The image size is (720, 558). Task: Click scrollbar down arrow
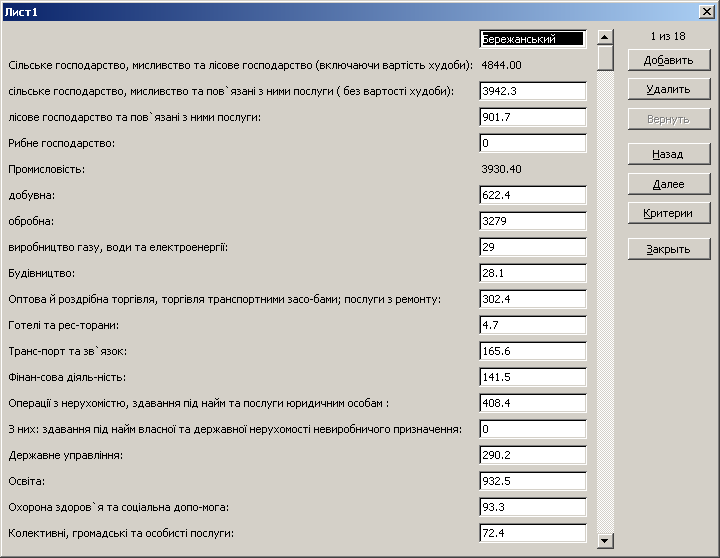click(605, 541)
